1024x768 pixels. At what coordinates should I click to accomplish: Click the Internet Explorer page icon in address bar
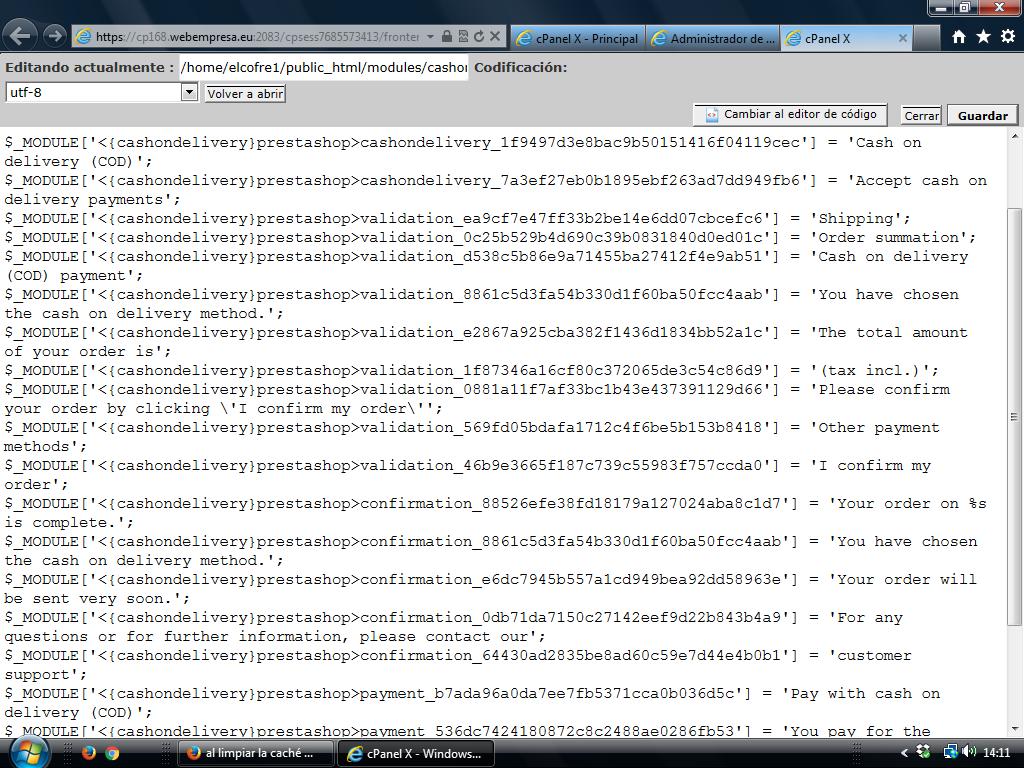tap(84, 37)
